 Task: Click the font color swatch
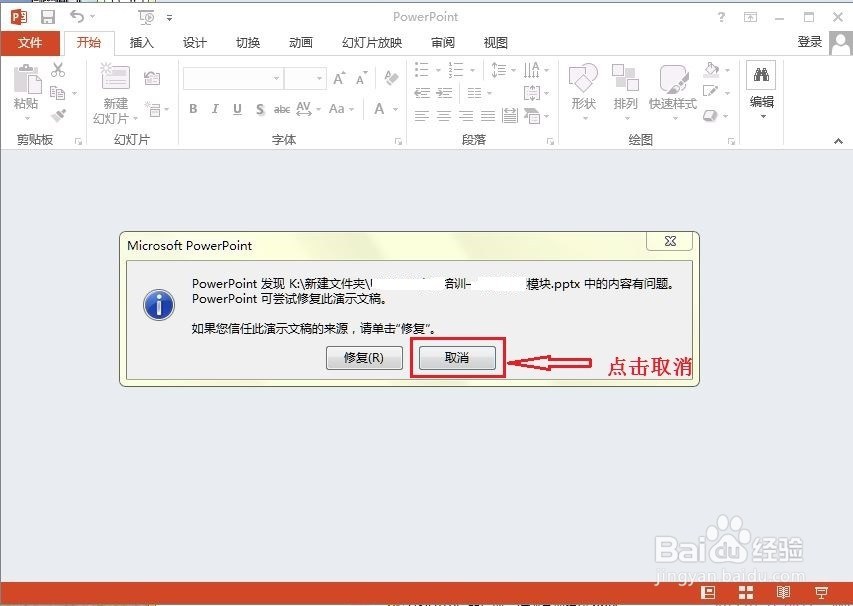[x=377, y=108]
